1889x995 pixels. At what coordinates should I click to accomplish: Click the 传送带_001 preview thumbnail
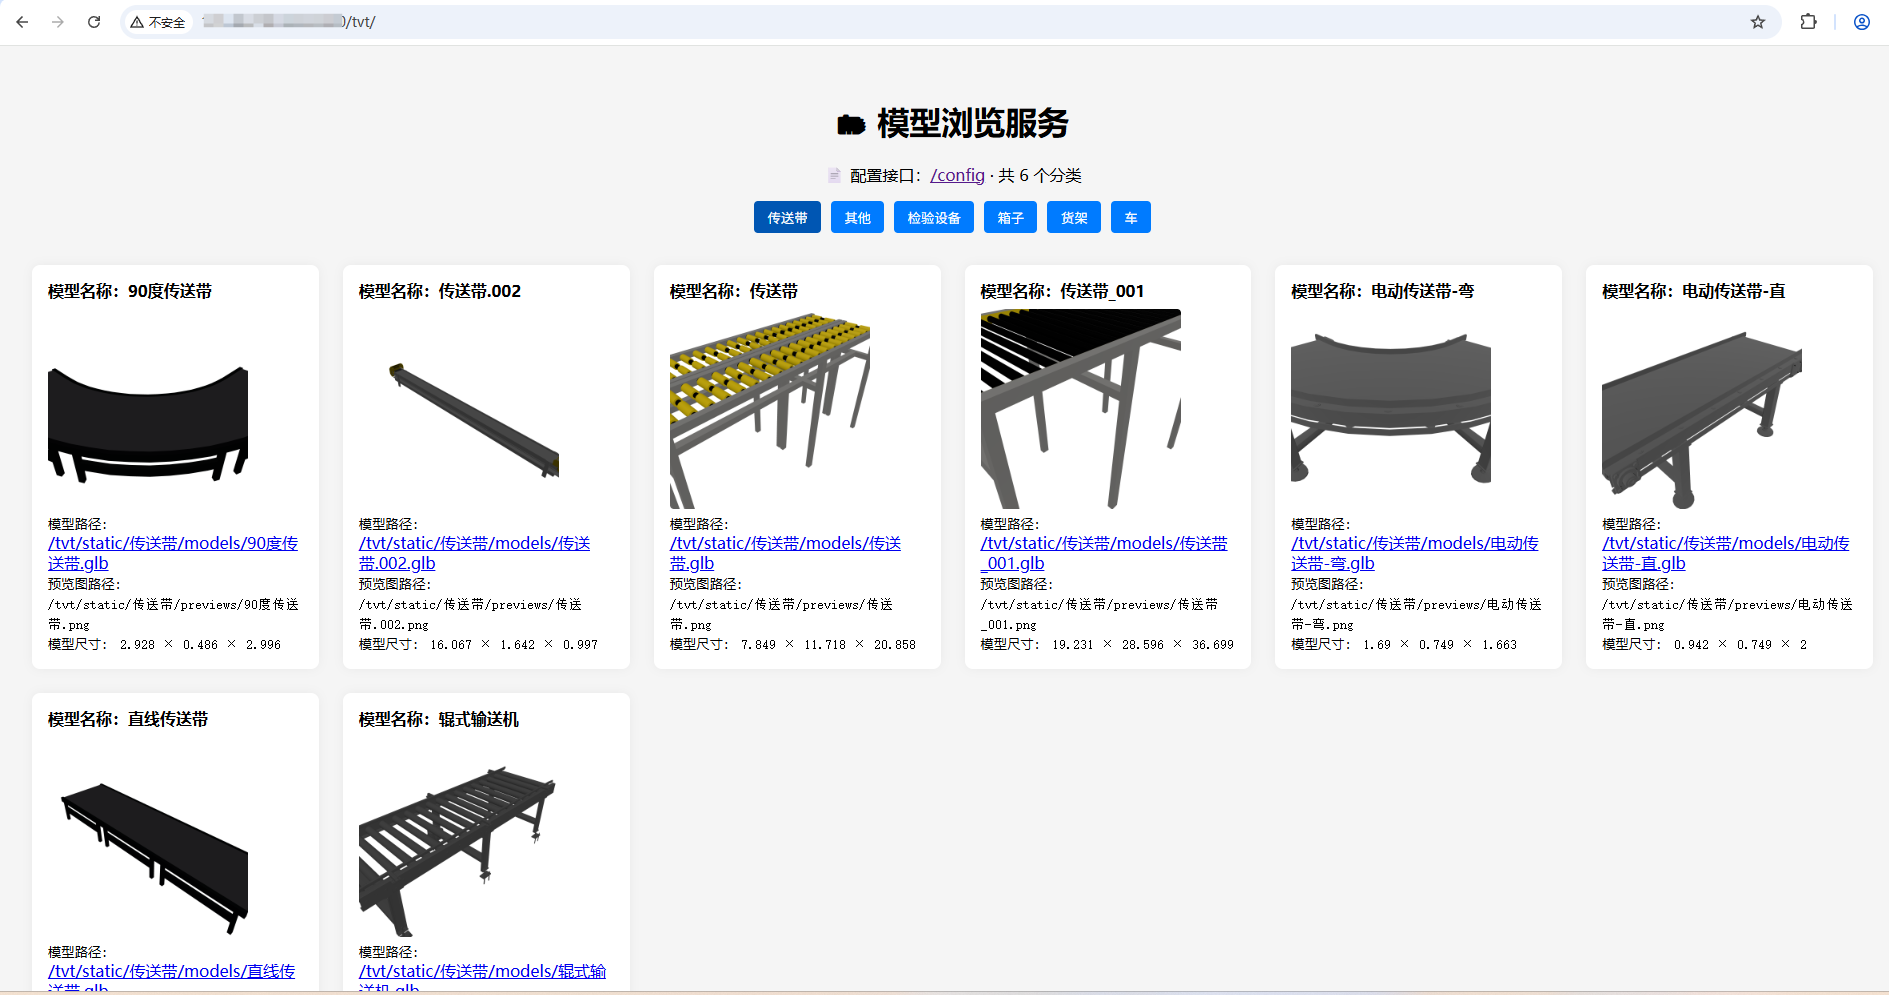pyautogui.click(x=1080, y=409)
